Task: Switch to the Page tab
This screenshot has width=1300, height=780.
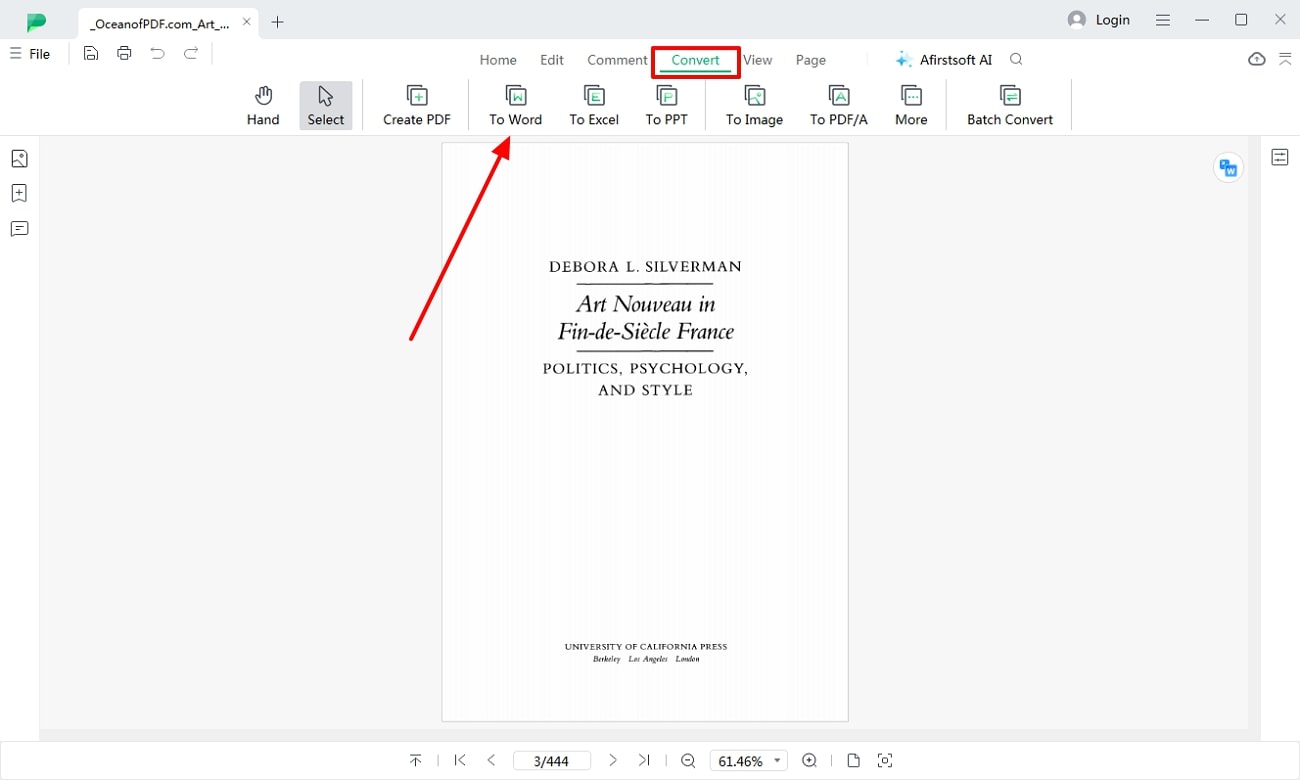Action: click(811, 60)
